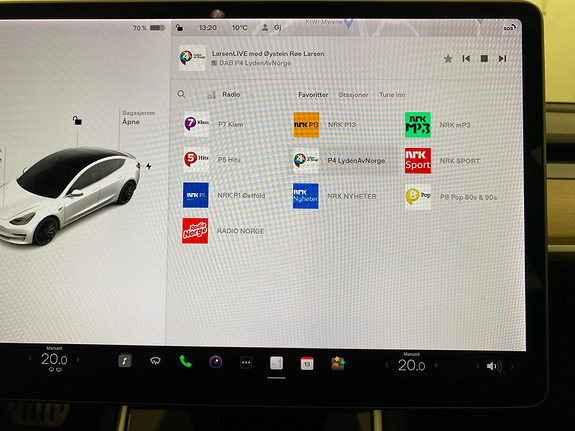This screenshot has height=431, width=575.
Task: Open the radio app in dock
Action: click(276, 363)
